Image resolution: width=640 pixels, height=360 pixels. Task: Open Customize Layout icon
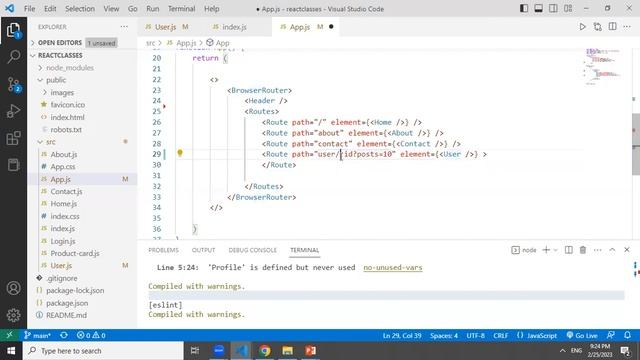[568, 9]
